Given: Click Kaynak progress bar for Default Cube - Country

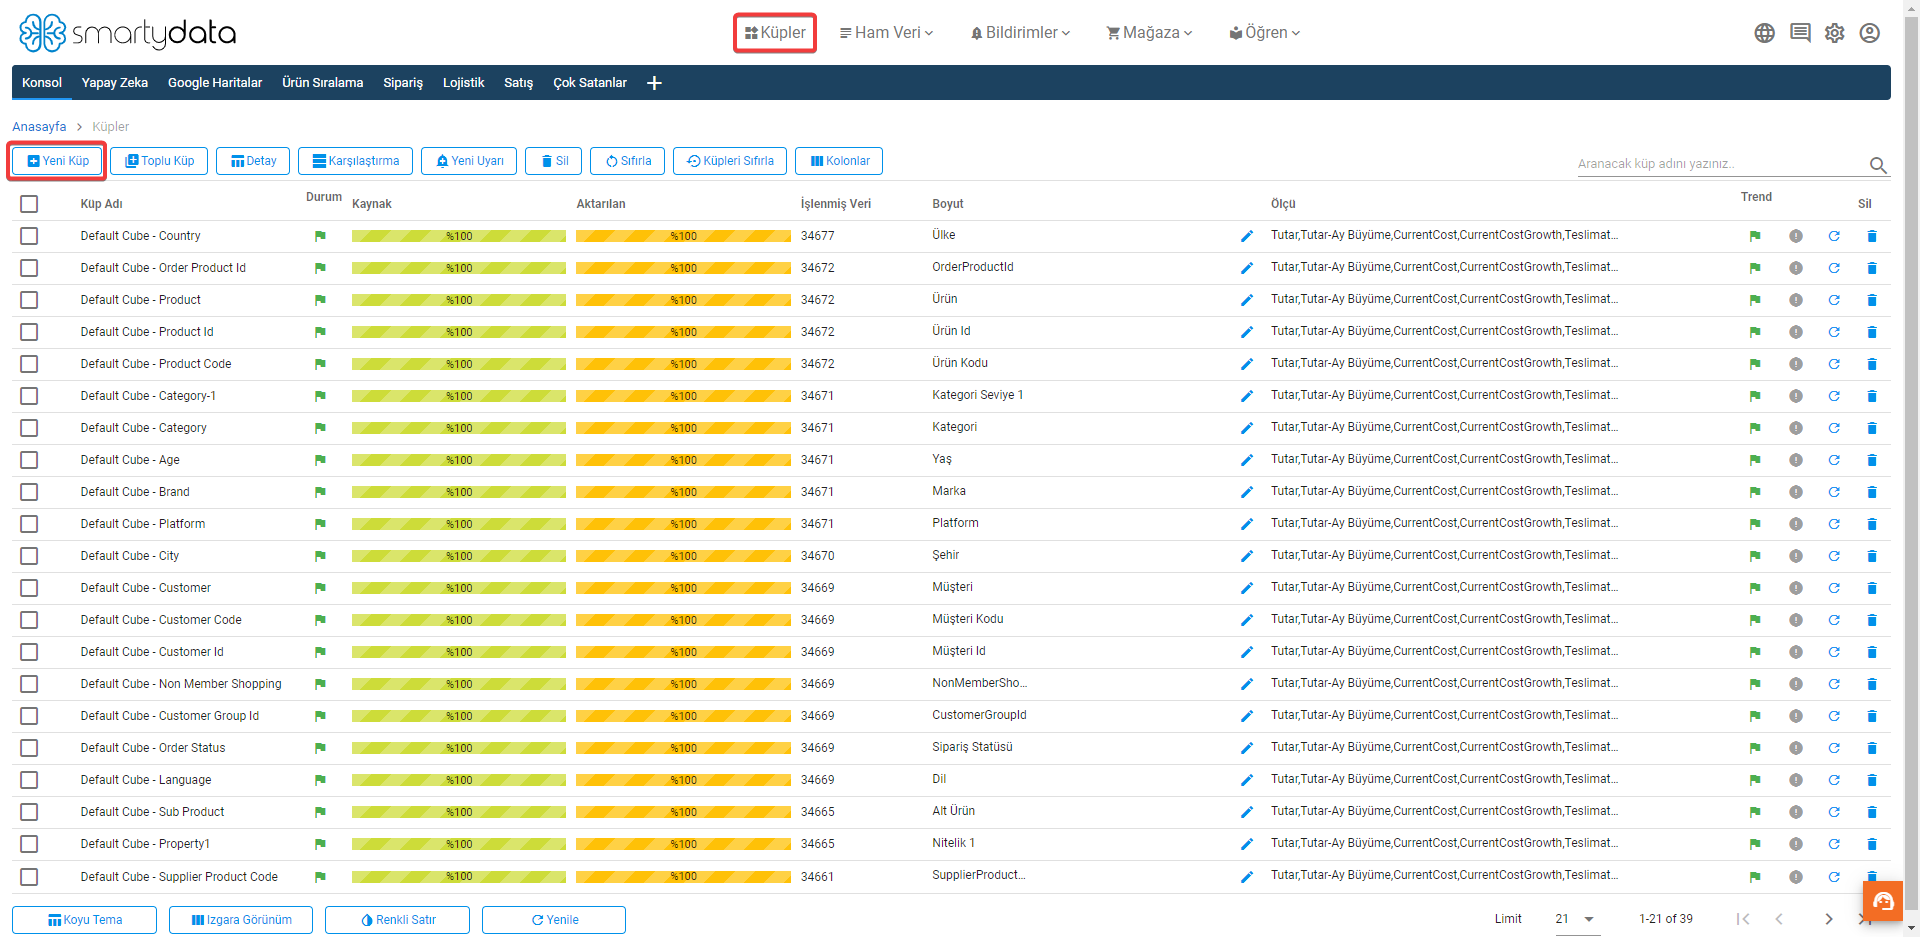Looking at the screenshot, I should (459, 236).
